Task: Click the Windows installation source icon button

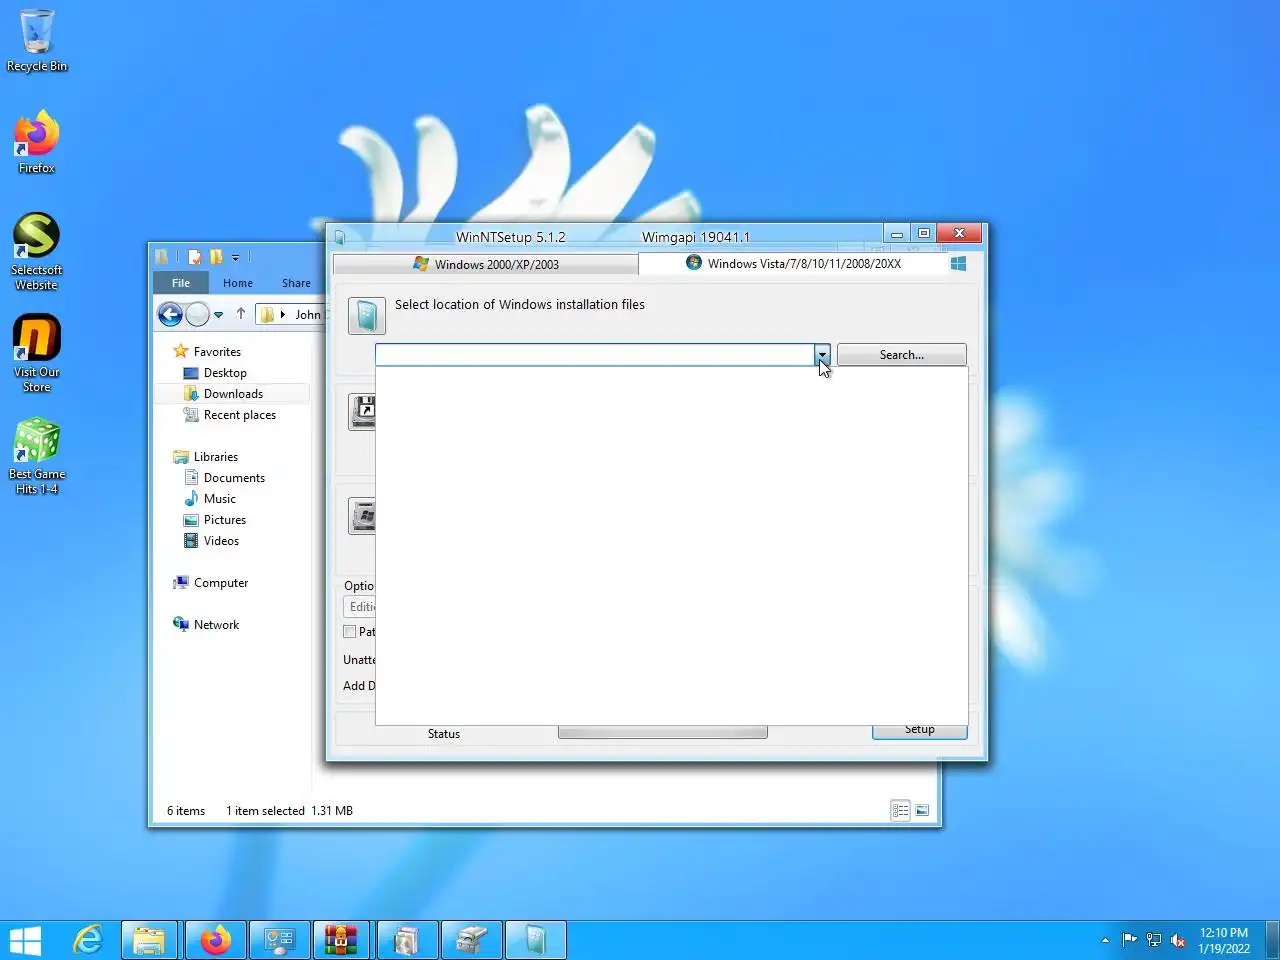Action: 366,316
